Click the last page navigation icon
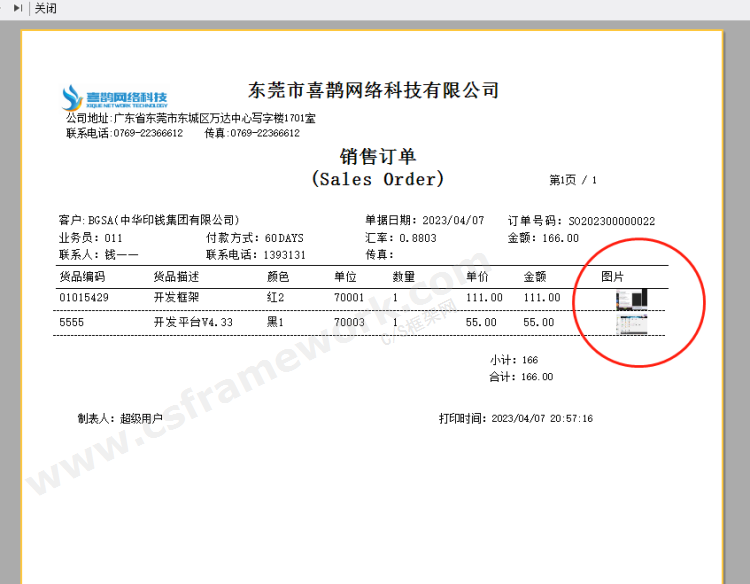Image resolution: width=750 pixels, height=584 pixels. (17, 8)
